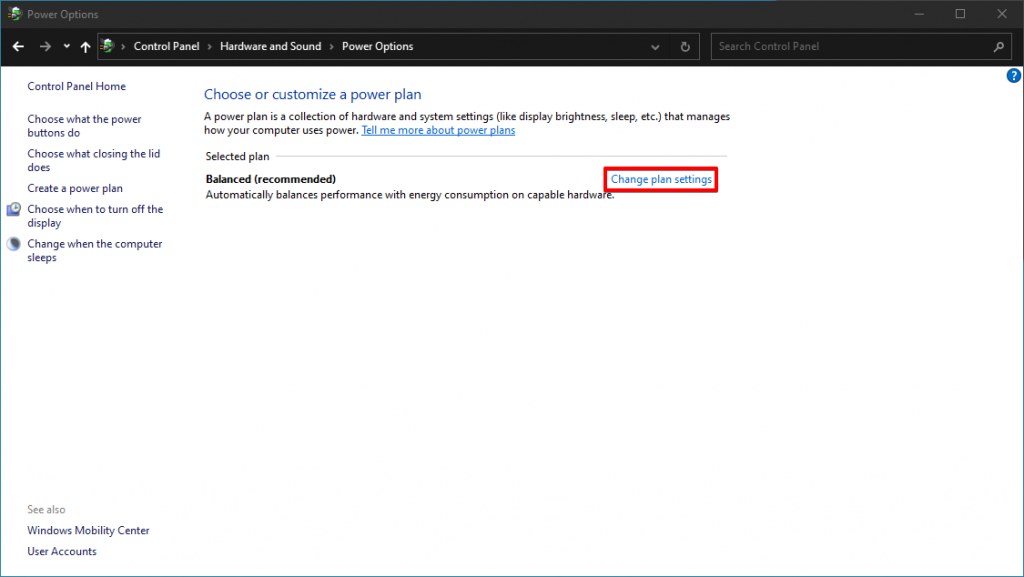Screen dimensions: 1024x577
Task: Expand chevron after Control Panel breadcrumb
Action: (x=210, y=46)
